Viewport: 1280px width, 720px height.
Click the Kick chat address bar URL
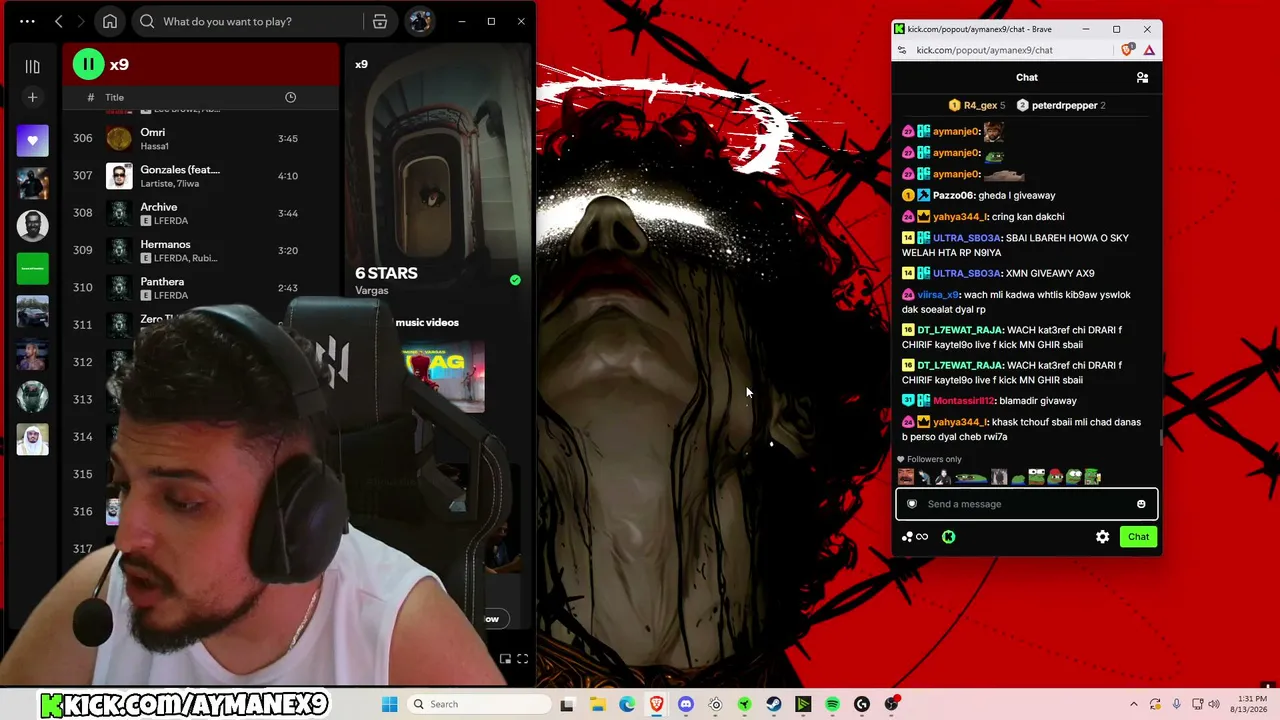[x=985, y=50]
